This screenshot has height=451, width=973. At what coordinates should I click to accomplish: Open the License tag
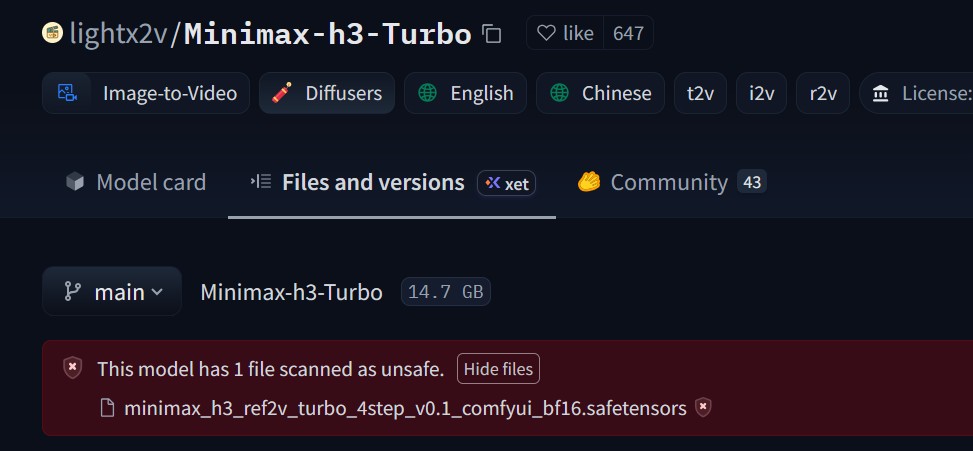917,93
